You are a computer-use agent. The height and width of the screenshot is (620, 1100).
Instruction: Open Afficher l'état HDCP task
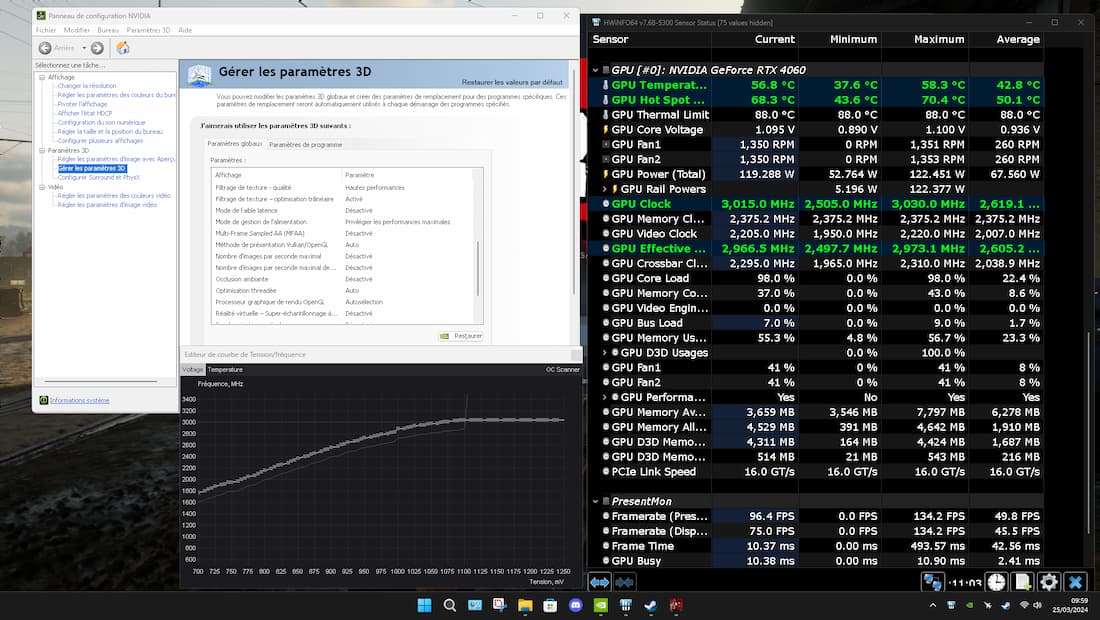[85, 113]
